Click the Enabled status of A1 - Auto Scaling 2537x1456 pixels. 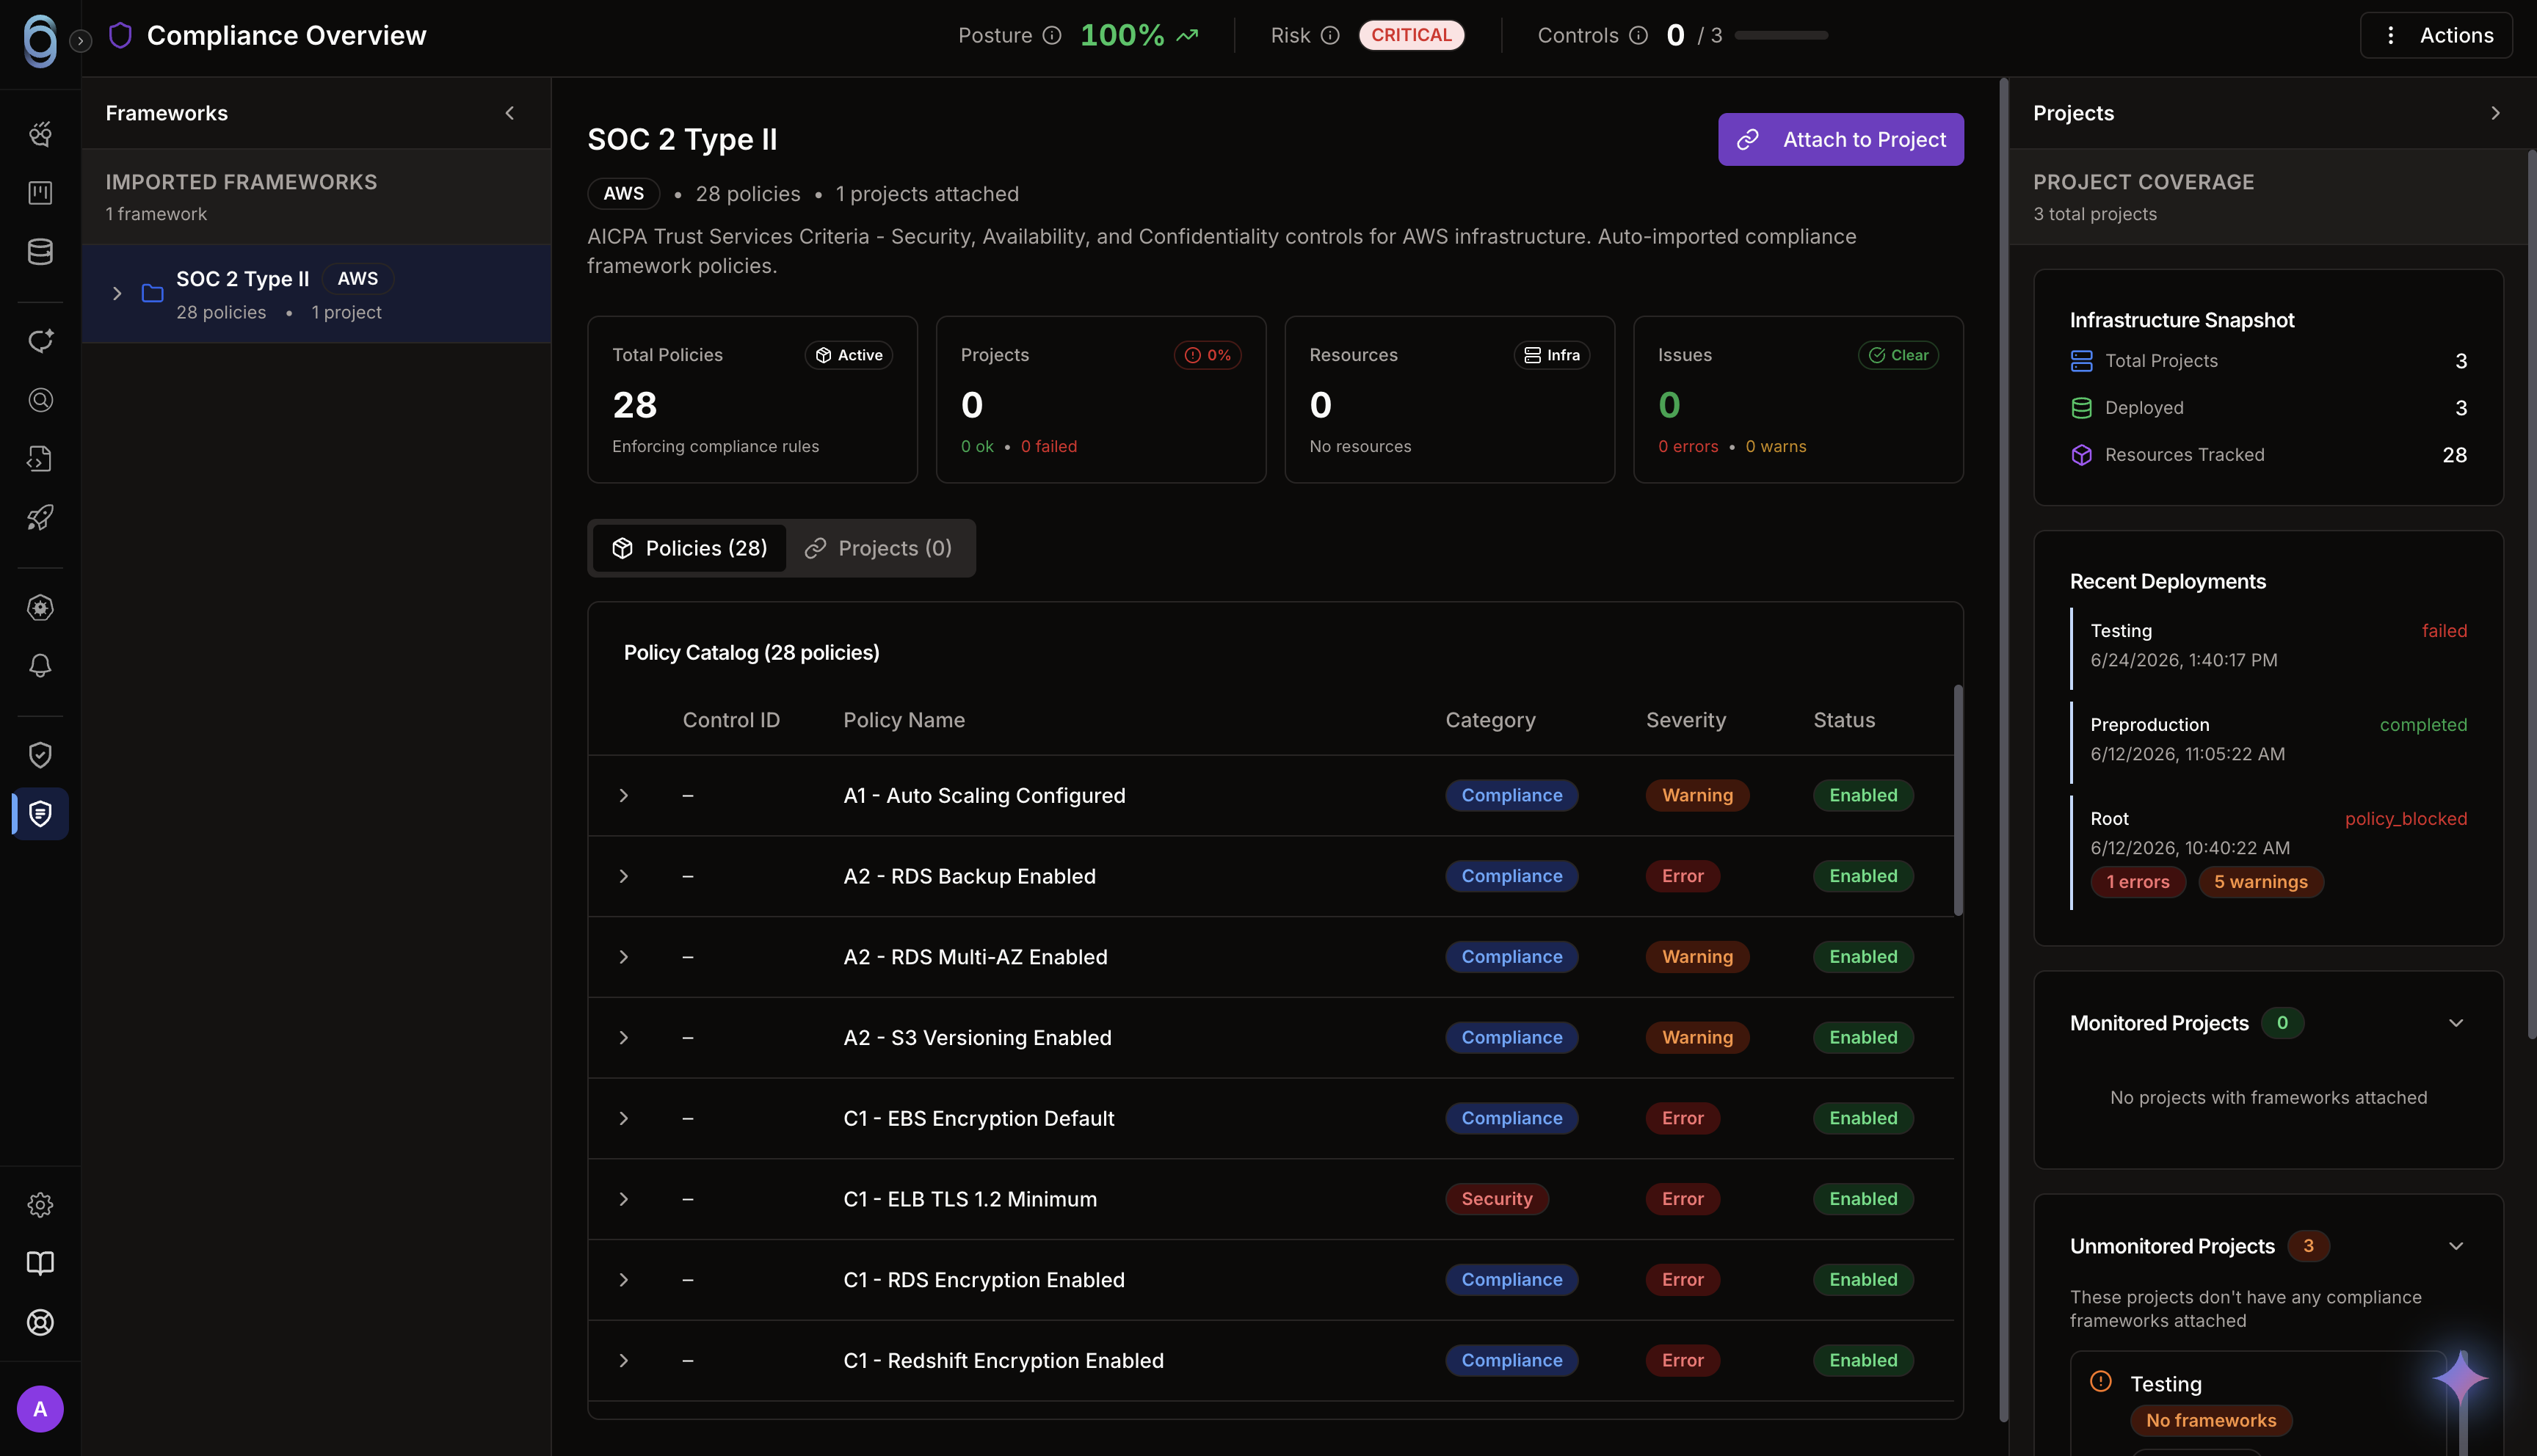[x=1863, y=796]
